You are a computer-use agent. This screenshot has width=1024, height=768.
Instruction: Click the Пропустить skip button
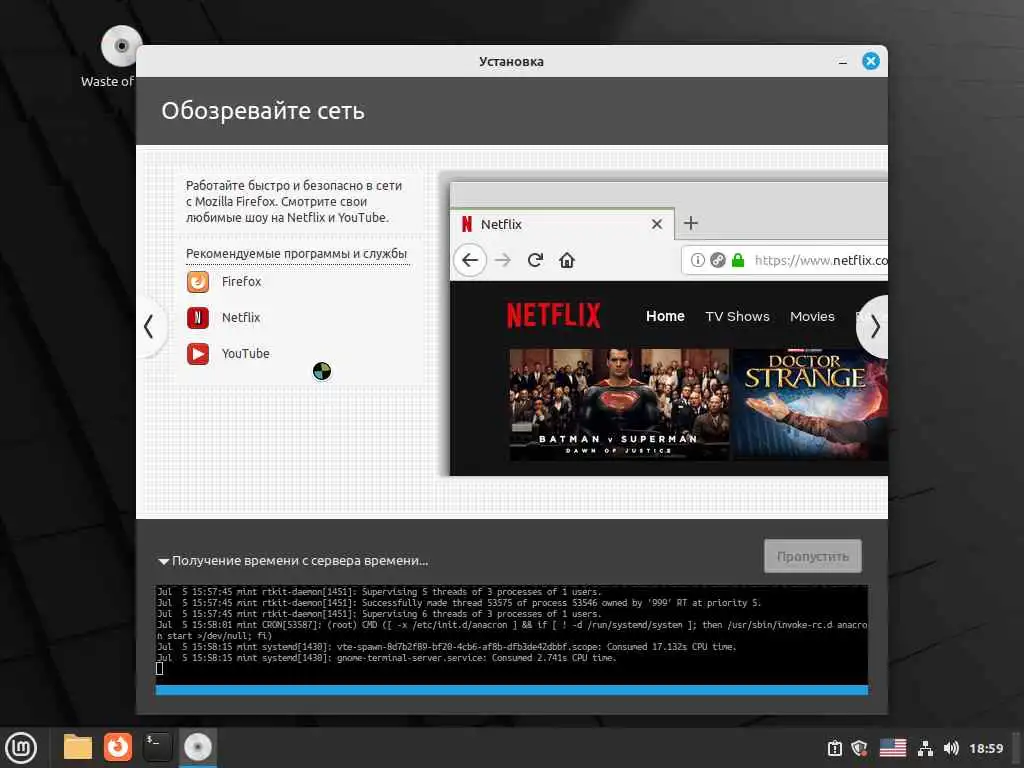[812, 556]
